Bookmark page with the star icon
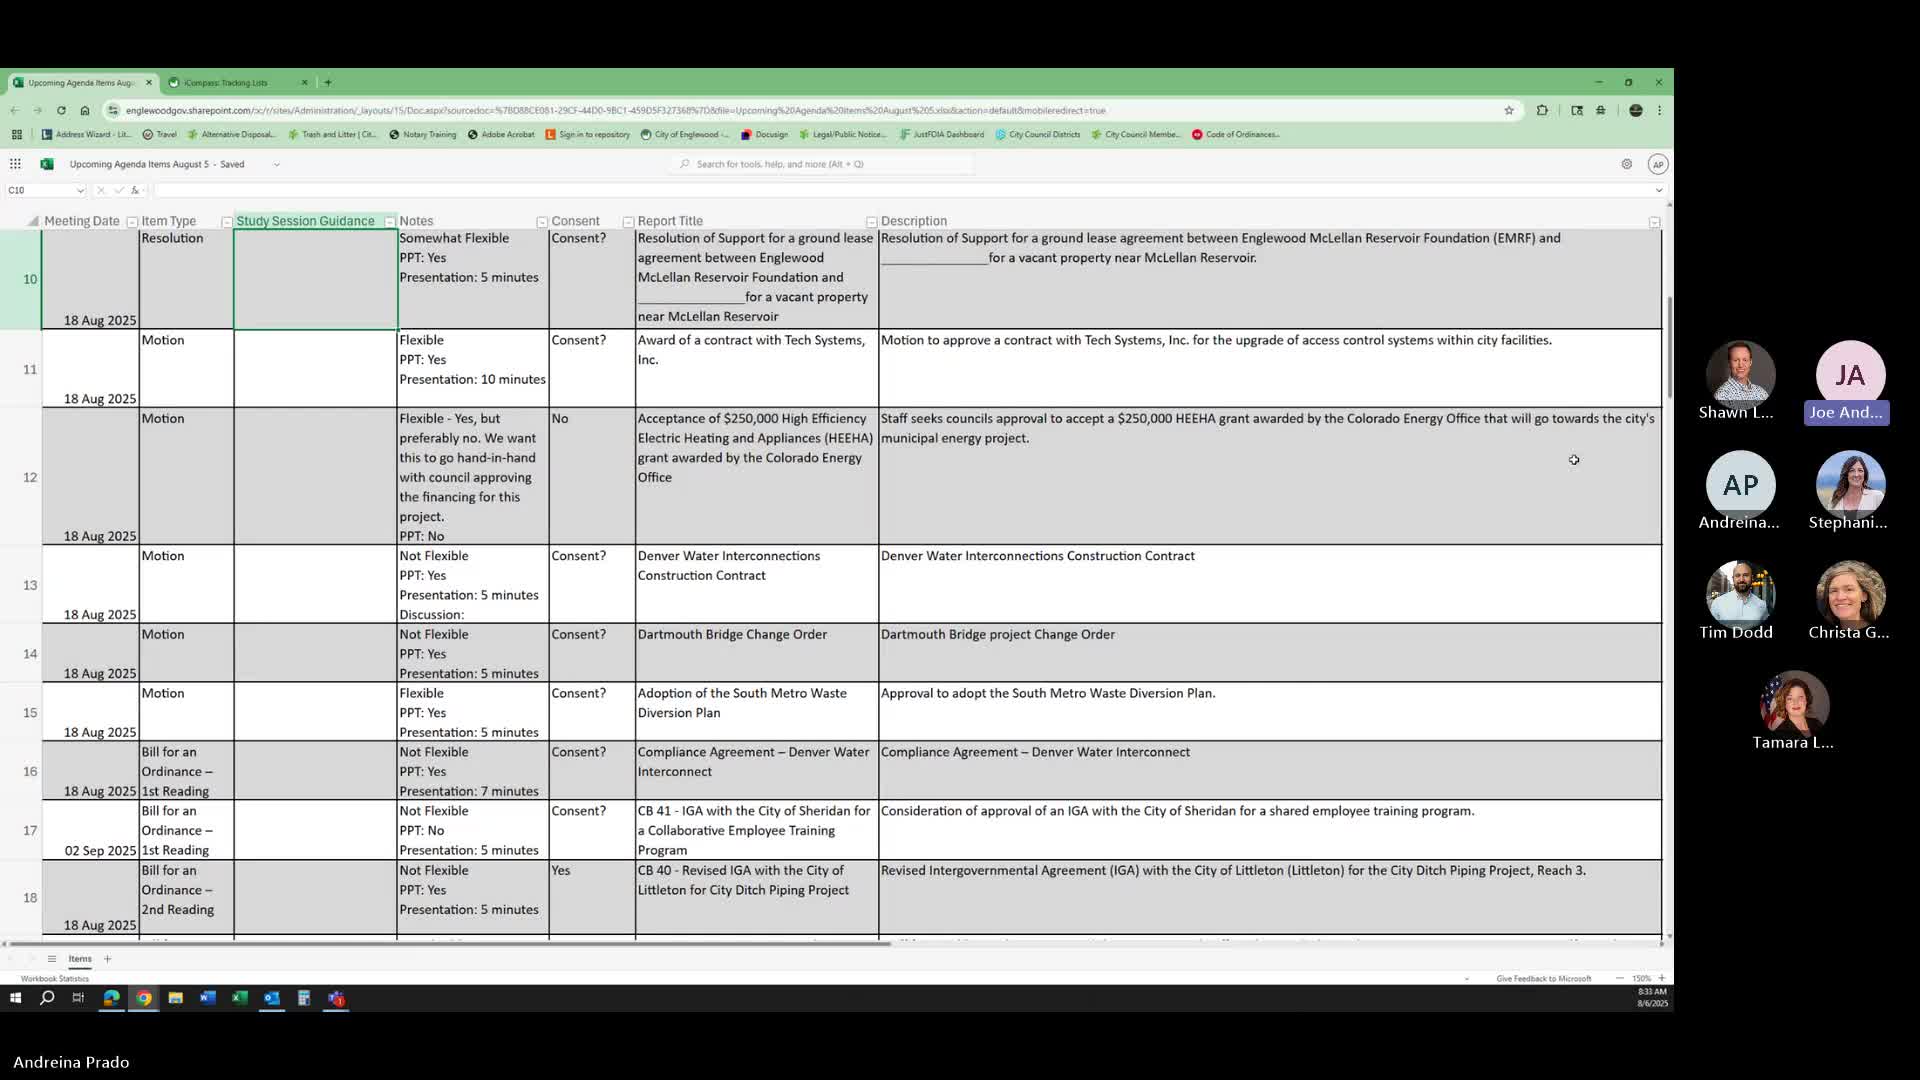 tap(1509, 110)
